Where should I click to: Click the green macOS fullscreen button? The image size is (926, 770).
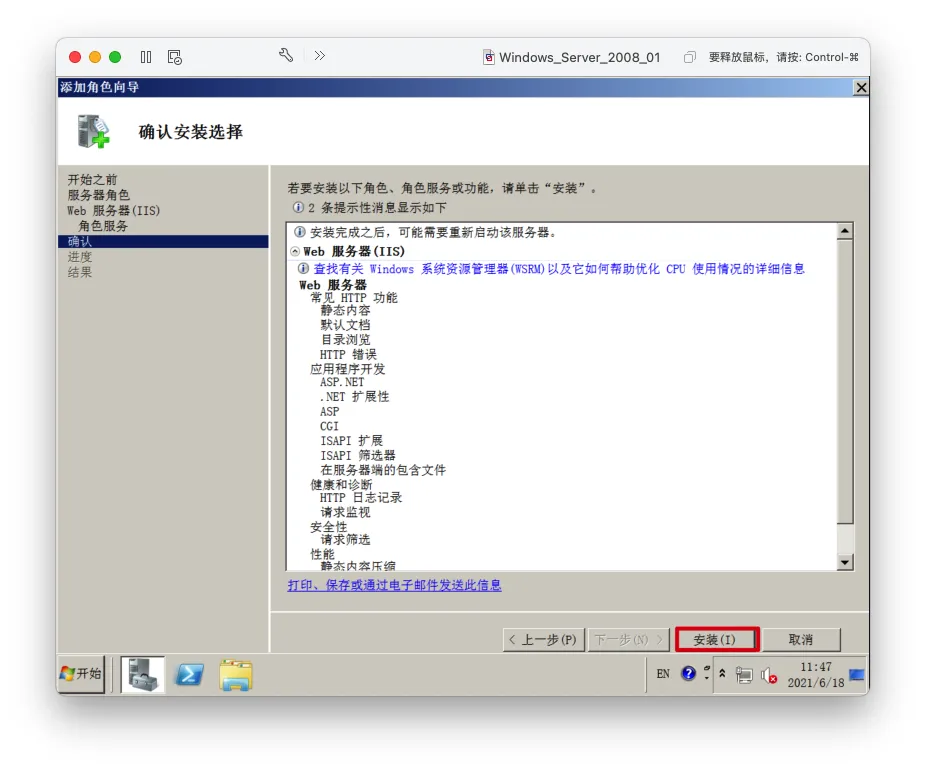pyautogui.click(x=115, y=57)
